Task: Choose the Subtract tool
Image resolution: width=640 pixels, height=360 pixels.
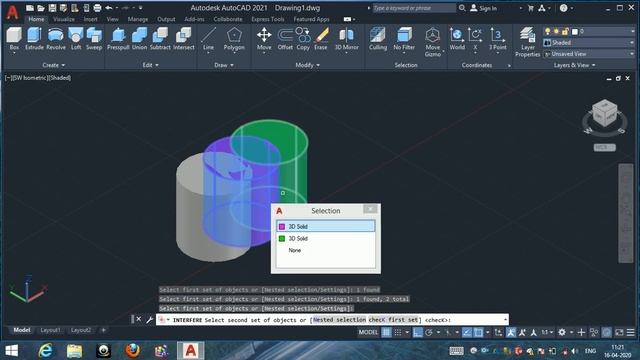Action: point(160,38)
